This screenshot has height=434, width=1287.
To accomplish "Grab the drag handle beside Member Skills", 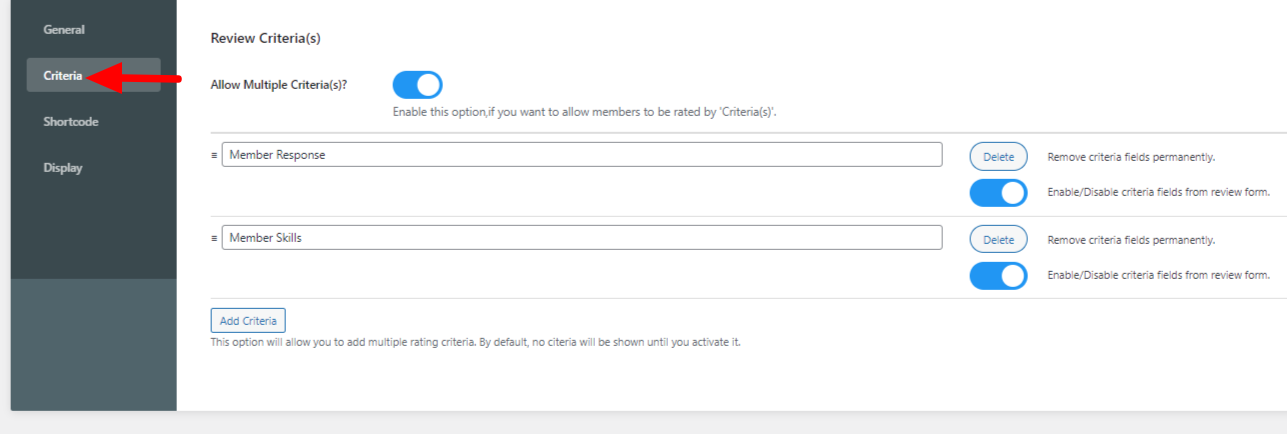I will click(x=214, y=238).
